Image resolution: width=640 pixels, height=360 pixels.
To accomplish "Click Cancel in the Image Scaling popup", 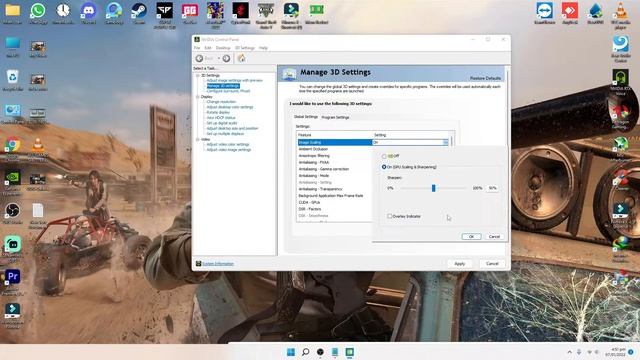I will (x=494, y=236).
